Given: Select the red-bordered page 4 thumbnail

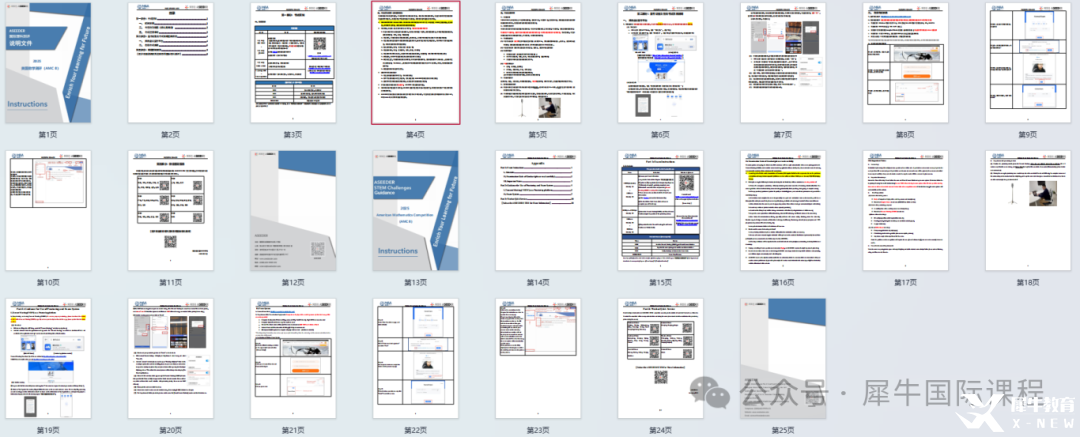Looking at the screenshot, I should pyautogui.click(x=415, y=61).
